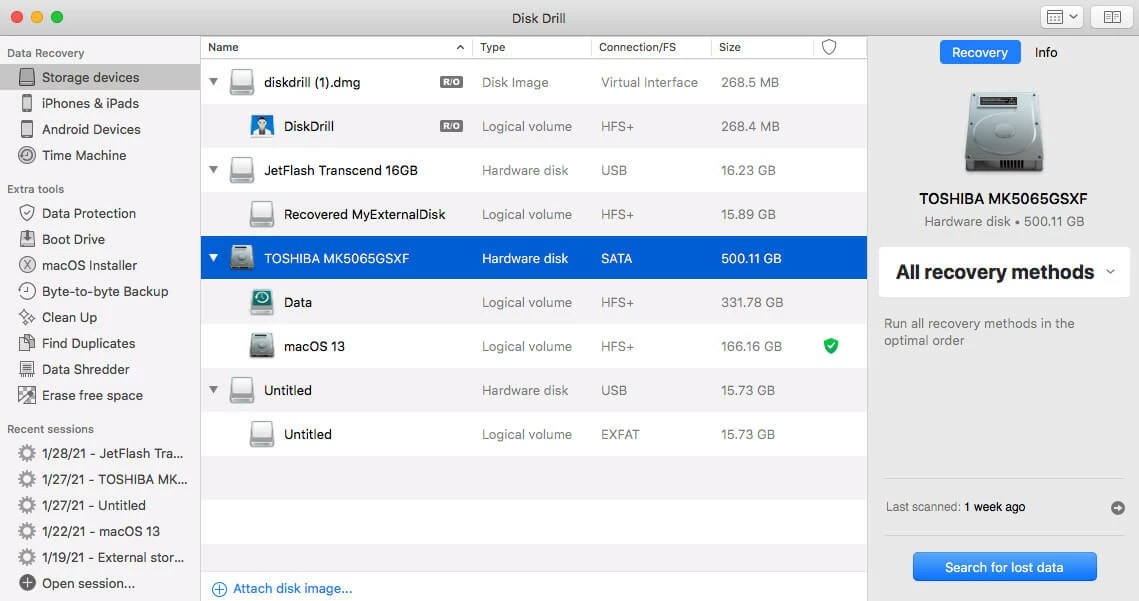Select Storage devices in sidebar

(x=100, y=77)
